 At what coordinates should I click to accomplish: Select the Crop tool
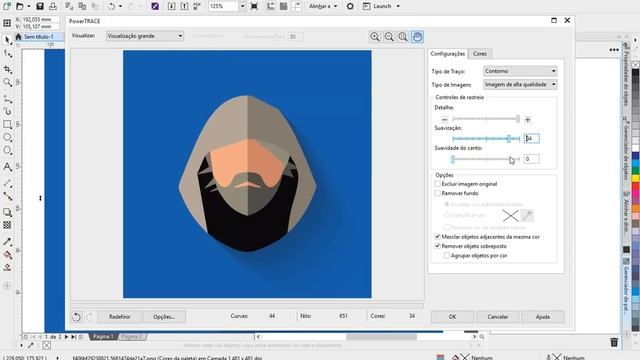pyautogui.click(x=7, y=69)
